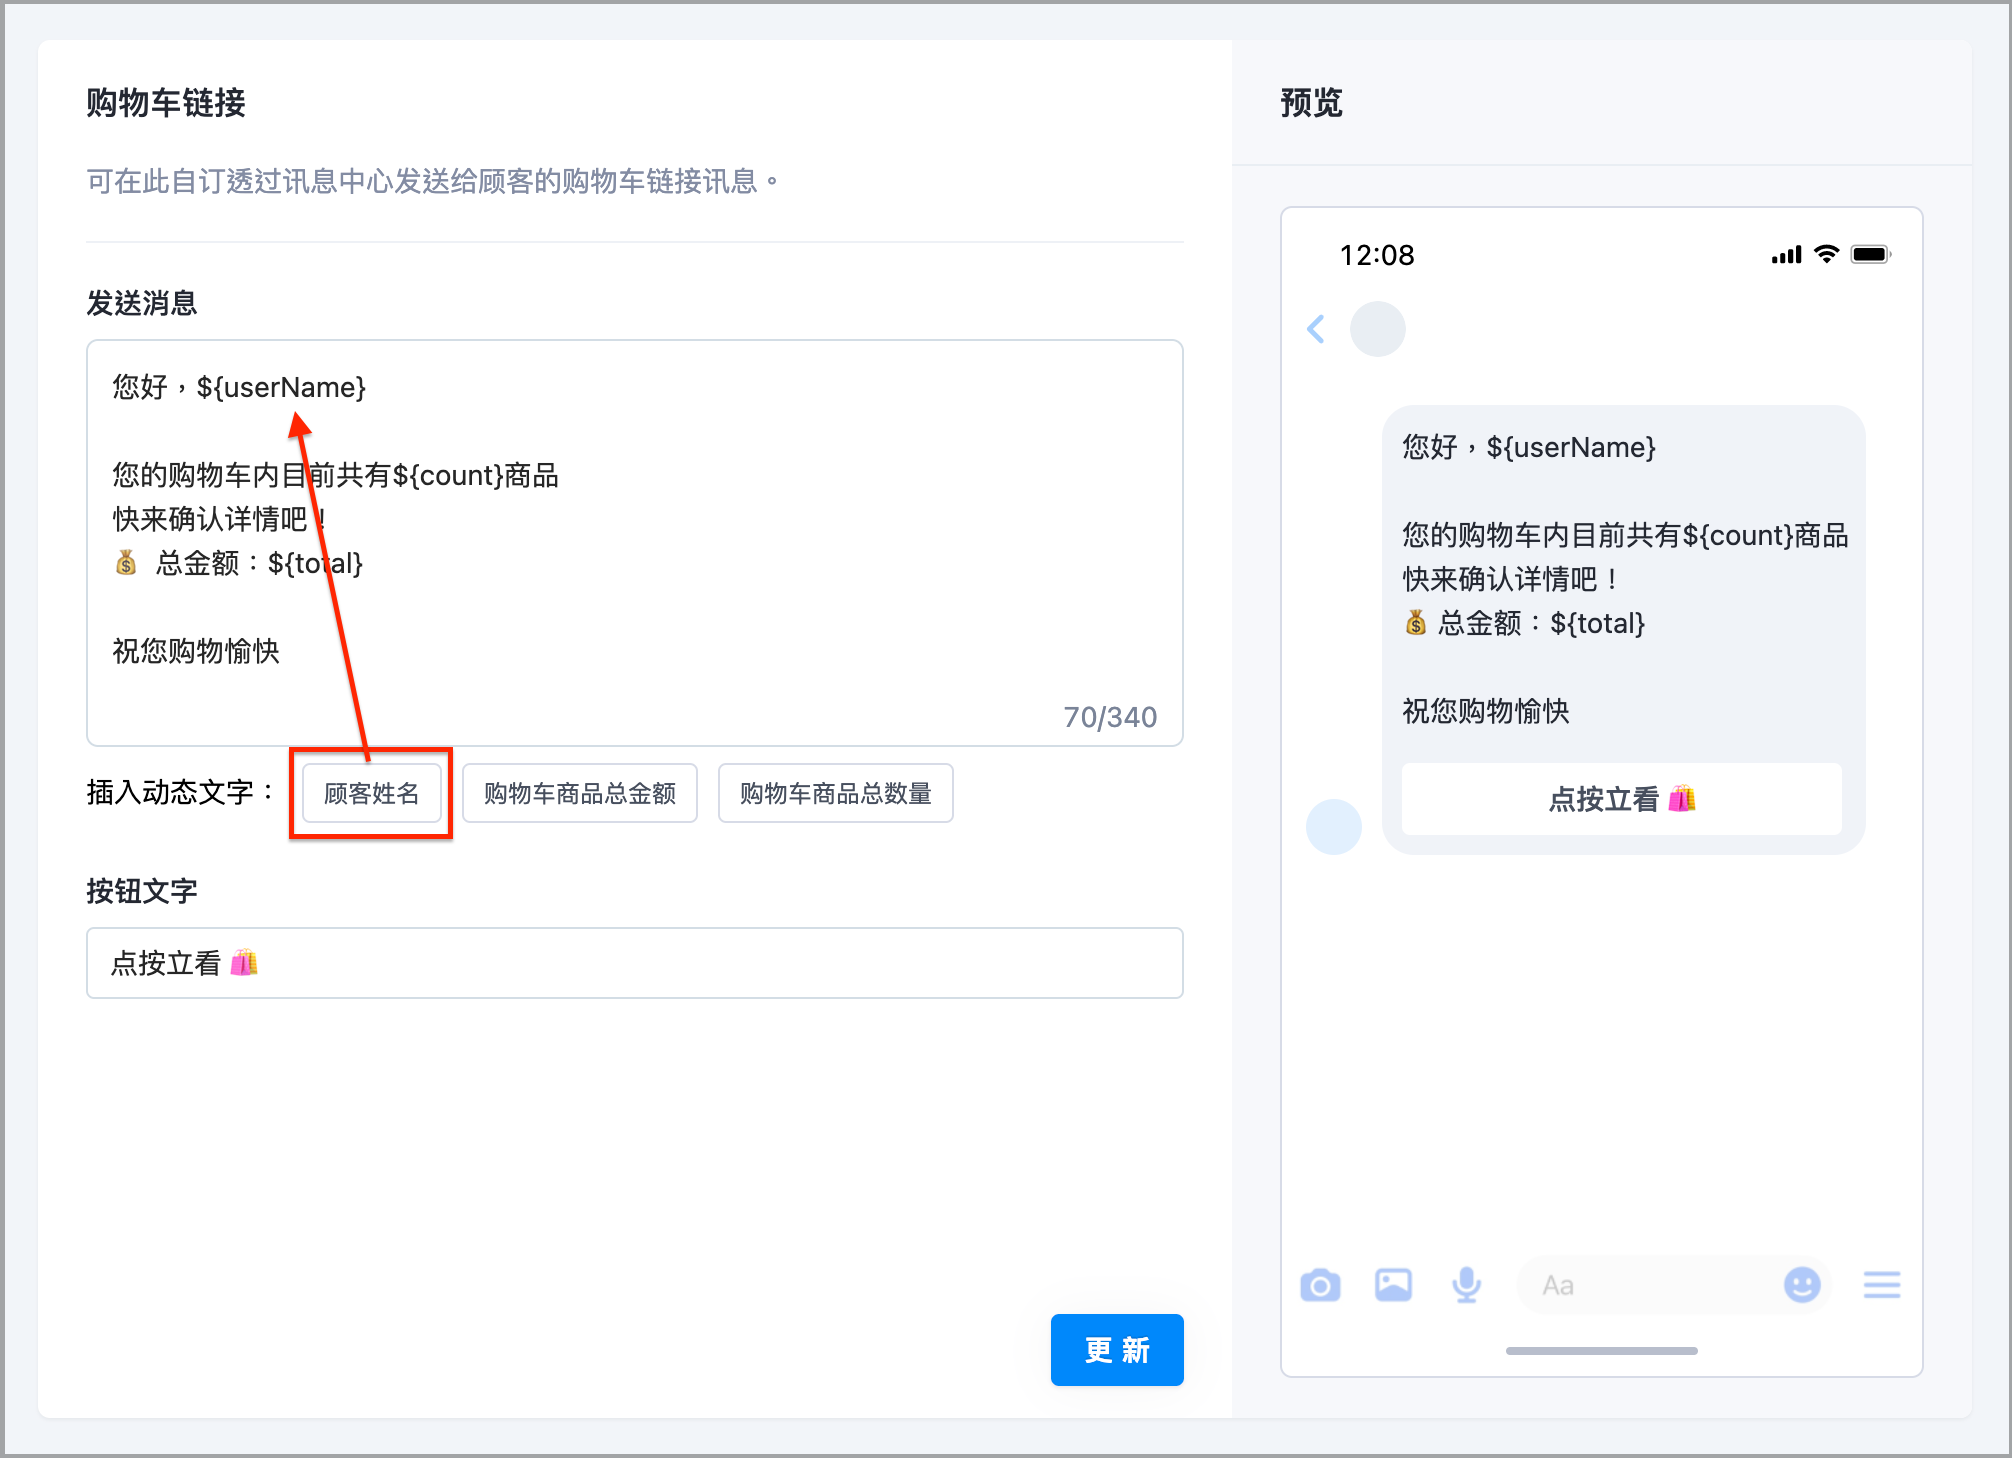Click the 预览 panel title
The image size is (2012, 1458).
pyautogui.click(x=1311, y=102)
